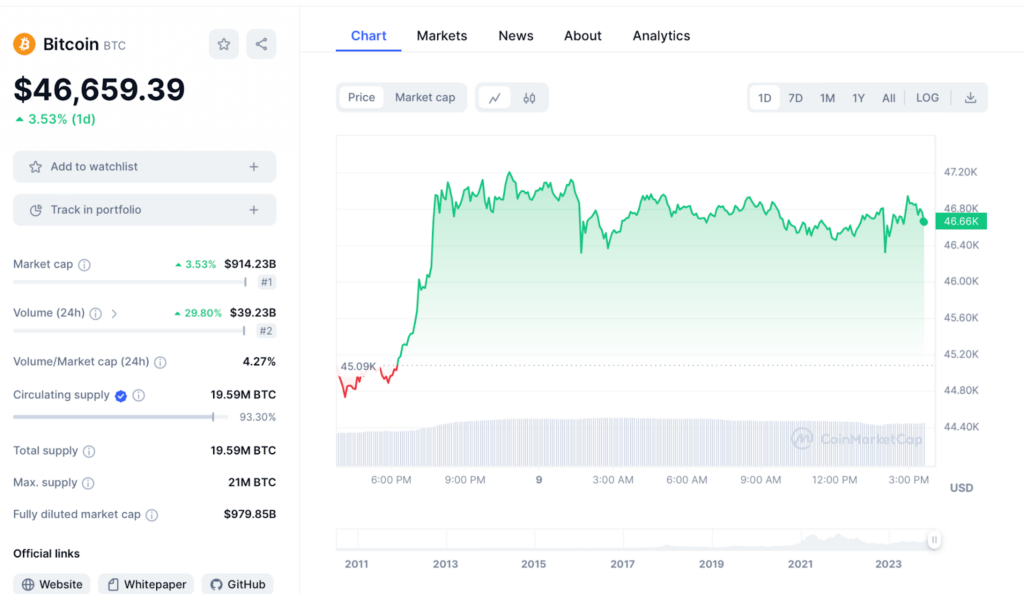The height and width of the screenshot is (594, 1024).
Task: Click the $979.85B fully diluted value
Action: [250, 514]
